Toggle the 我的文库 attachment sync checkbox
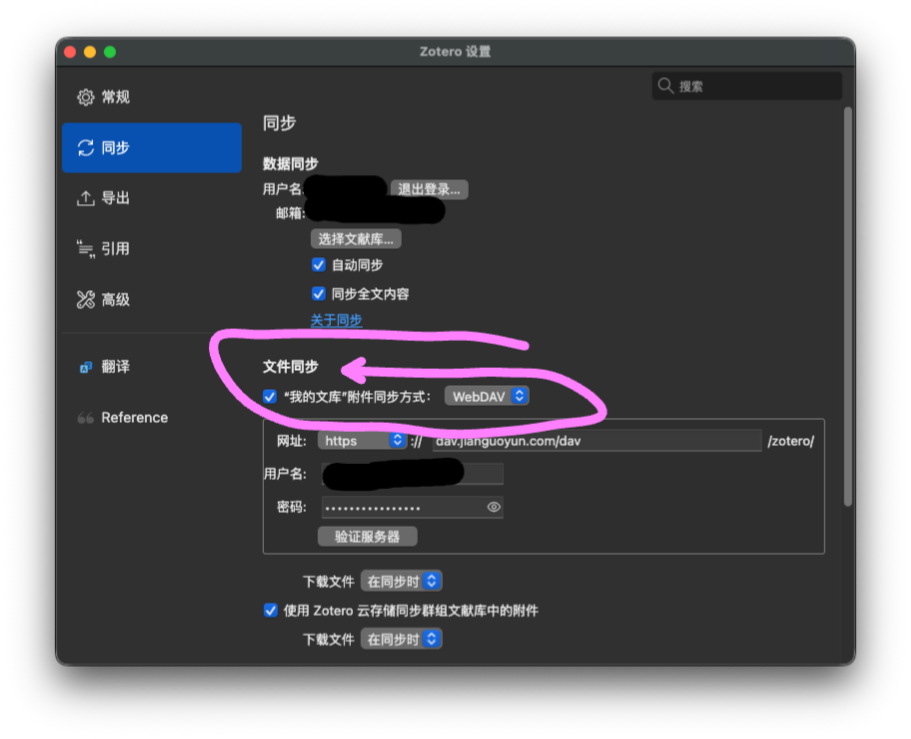Image resolution: width=911 pixels, height=739 pixels. [x=270, y=397]
